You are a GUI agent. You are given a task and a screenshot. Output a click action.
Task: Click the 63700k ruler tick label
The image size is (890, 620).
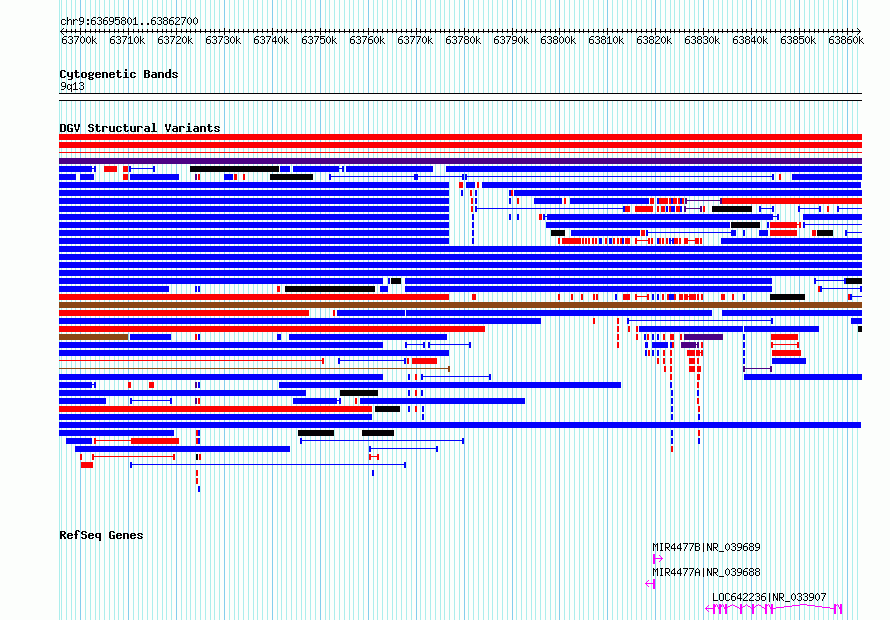(79, 41)
